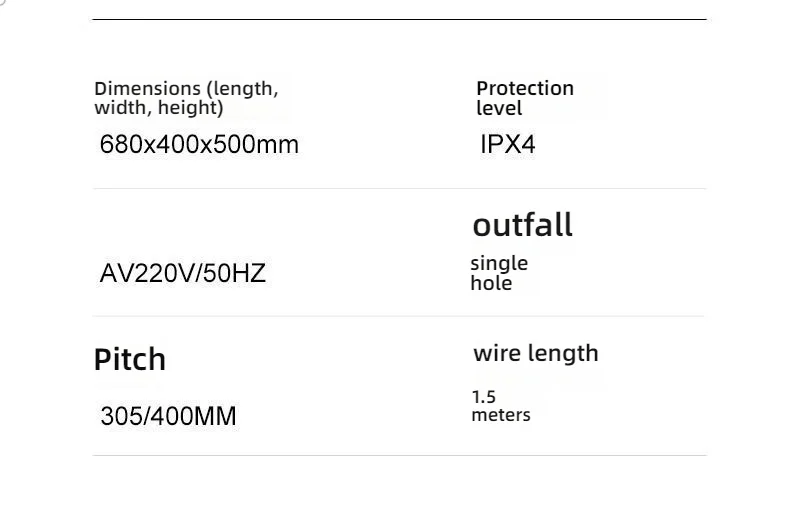The width and height of the screenshot is (790, 513).
Task: Click the word 'level' under Protection
Action: (499, 108)
